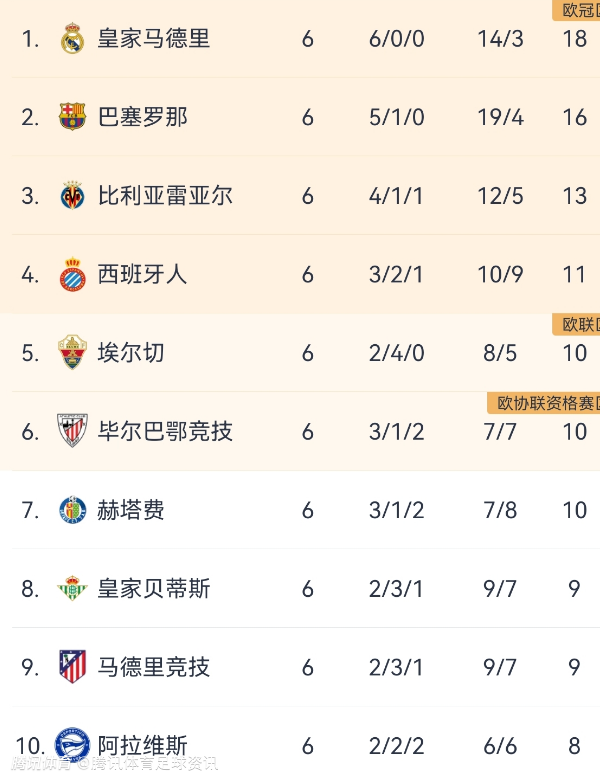600x780 pixels.
Task: Click the Real Betis club crest
Action: (x=72, y=588)
